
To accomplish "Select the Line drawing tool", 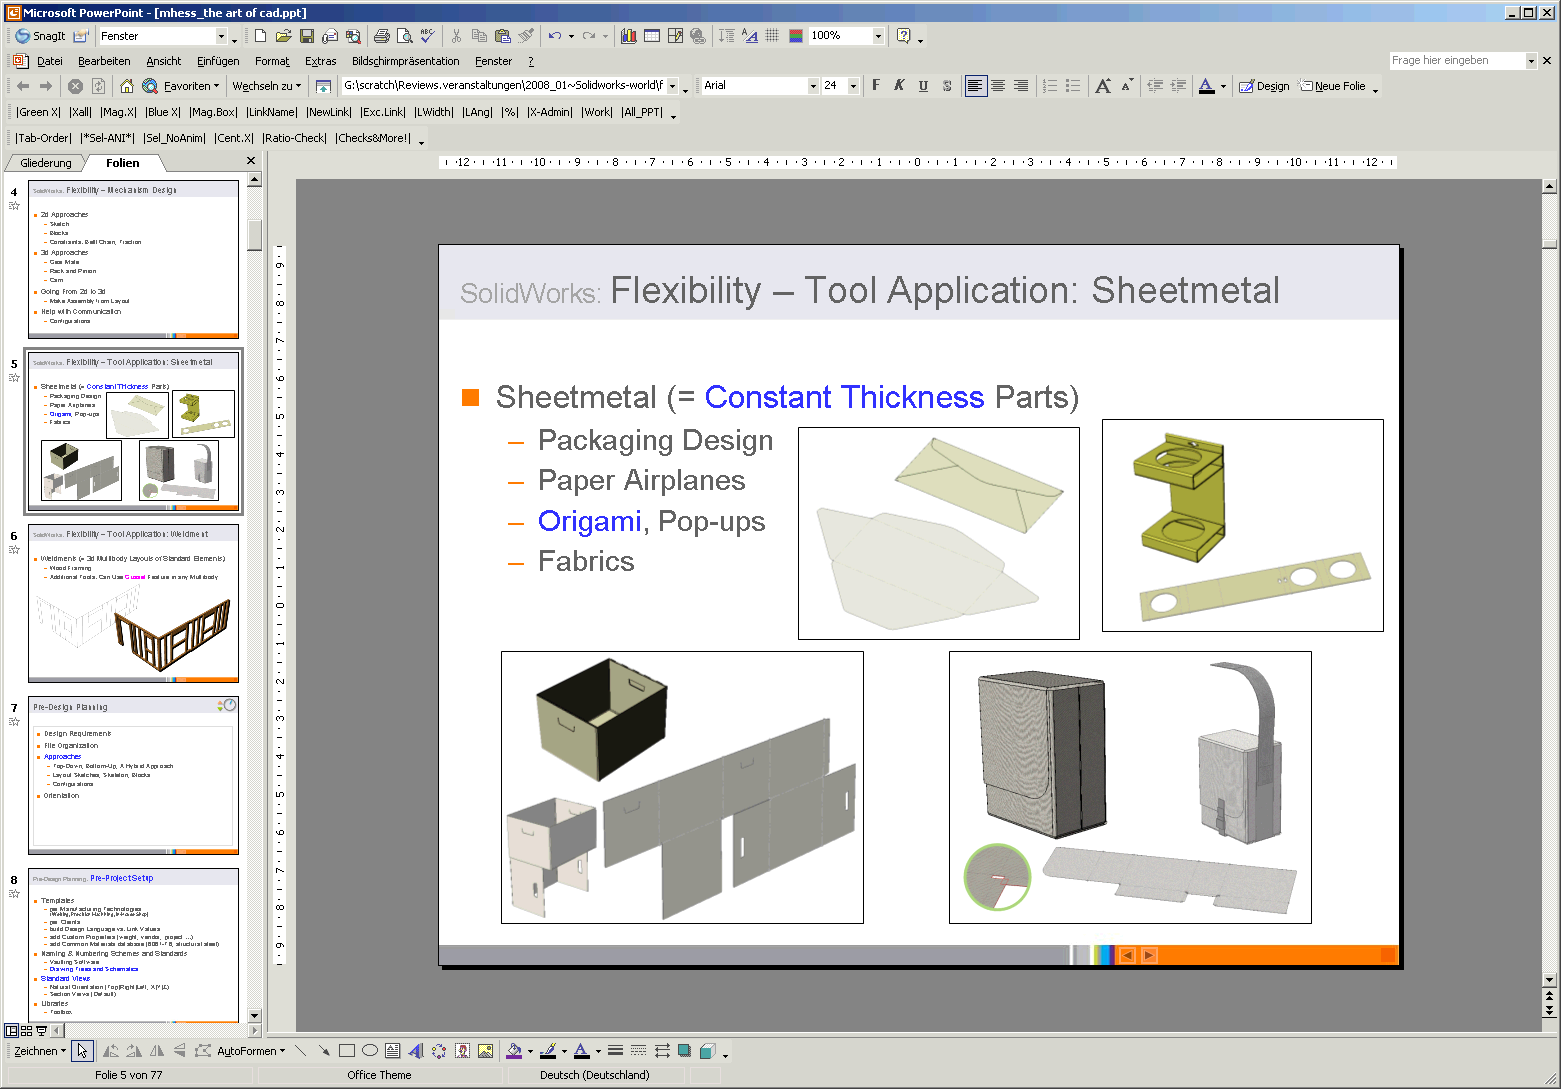I will pyautogui.click(x=301, y=1051).
